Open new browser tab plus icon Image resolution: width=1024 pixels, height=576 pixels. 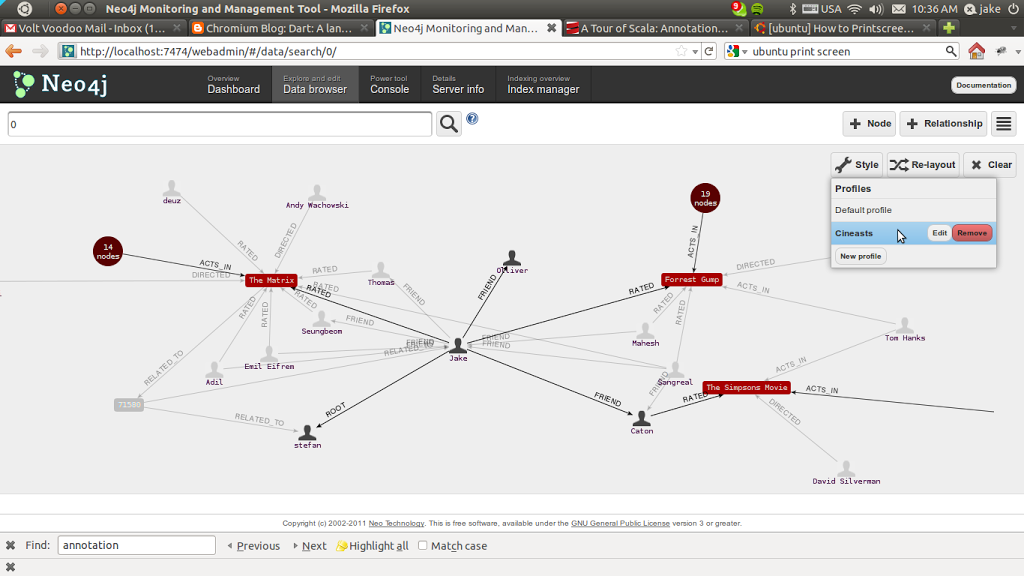[949, 28]
